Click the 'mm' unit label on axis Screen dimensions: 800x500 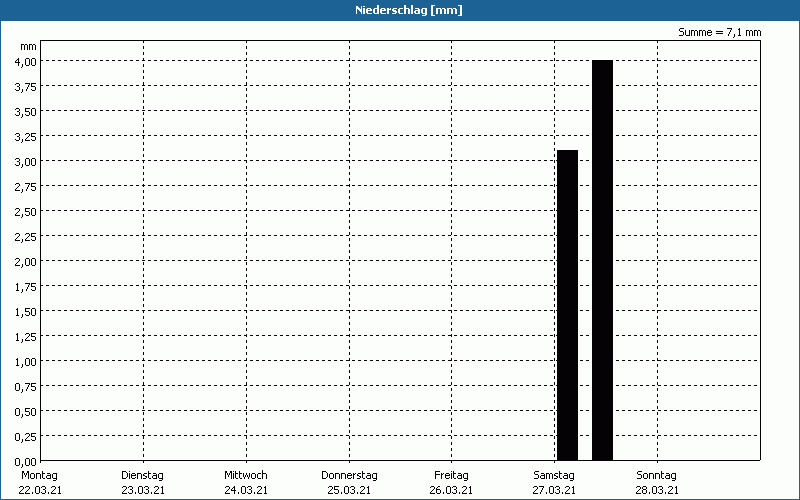[29, 47]
